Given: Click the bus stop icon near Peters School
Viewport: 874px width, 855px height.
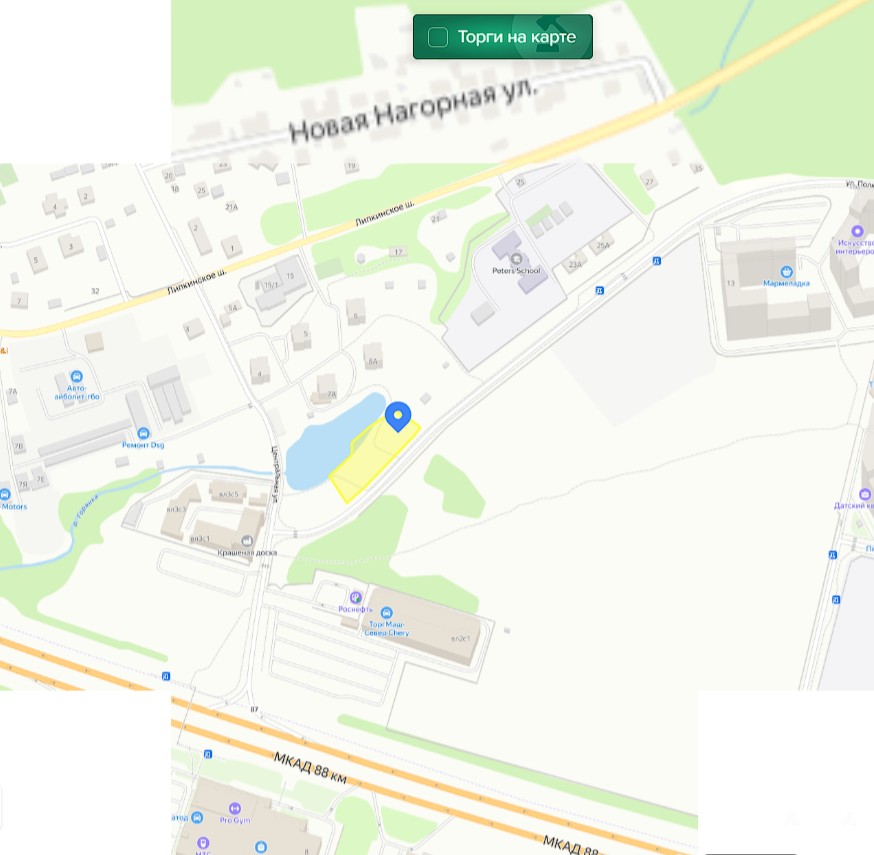Looking at the screenshot, I should pos(599,290).
